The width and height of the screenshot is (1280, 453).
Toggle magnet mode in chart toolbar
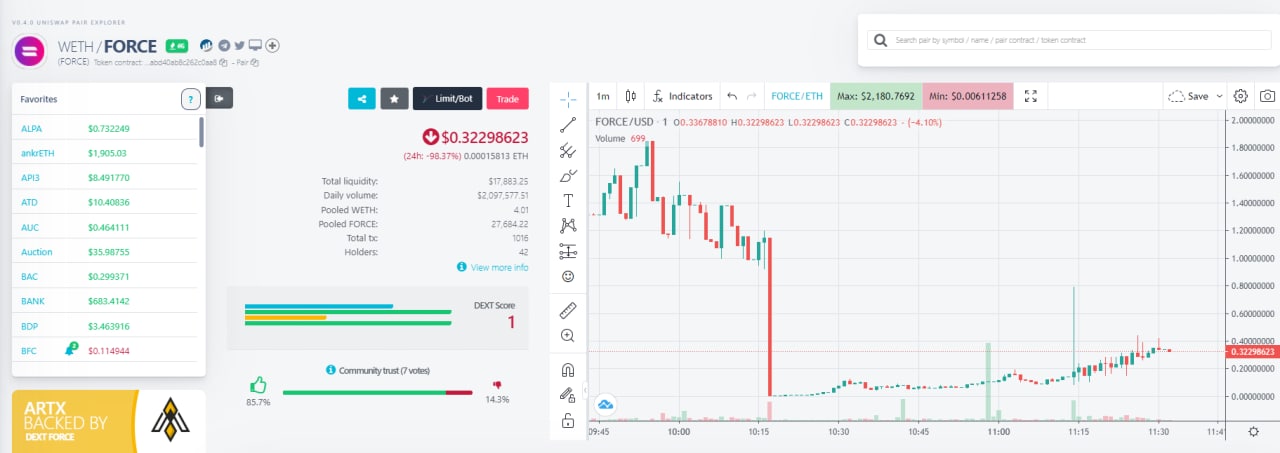click(568, 370)
